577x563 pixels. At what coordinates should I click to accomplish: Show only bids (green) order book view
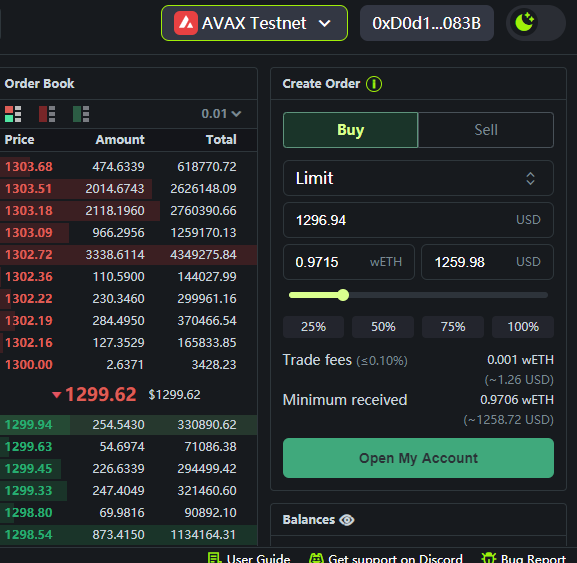pos(81,114)
